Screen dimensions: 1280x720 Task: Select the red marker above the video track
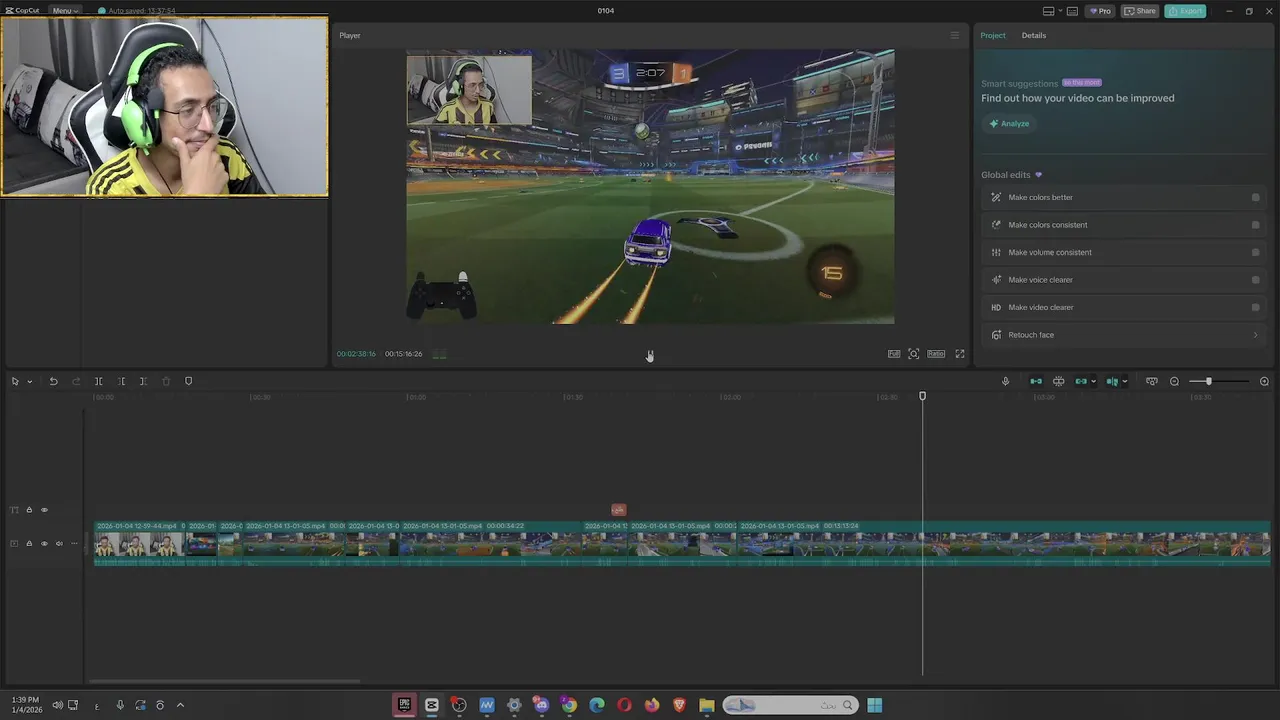click(x=618, y=510)
